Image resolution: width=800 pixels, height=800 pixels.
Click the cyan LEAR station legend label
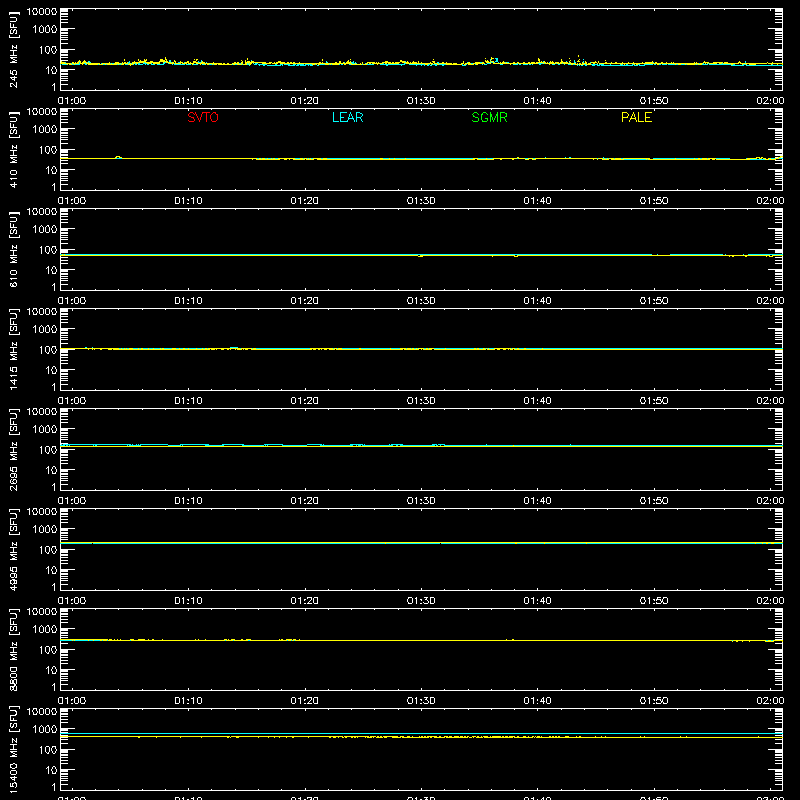[x=347, y=117]
